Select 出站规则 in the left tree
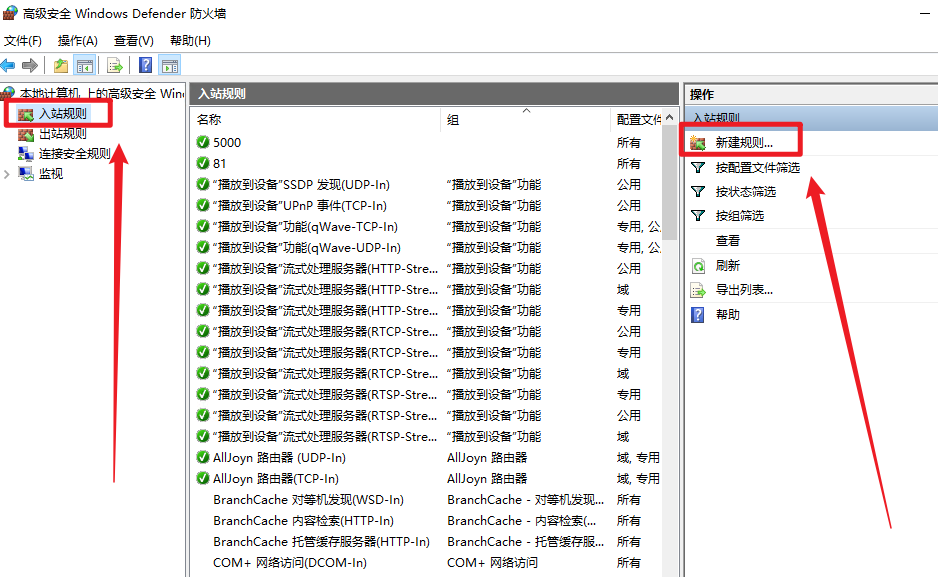 (x=62, y=134)
